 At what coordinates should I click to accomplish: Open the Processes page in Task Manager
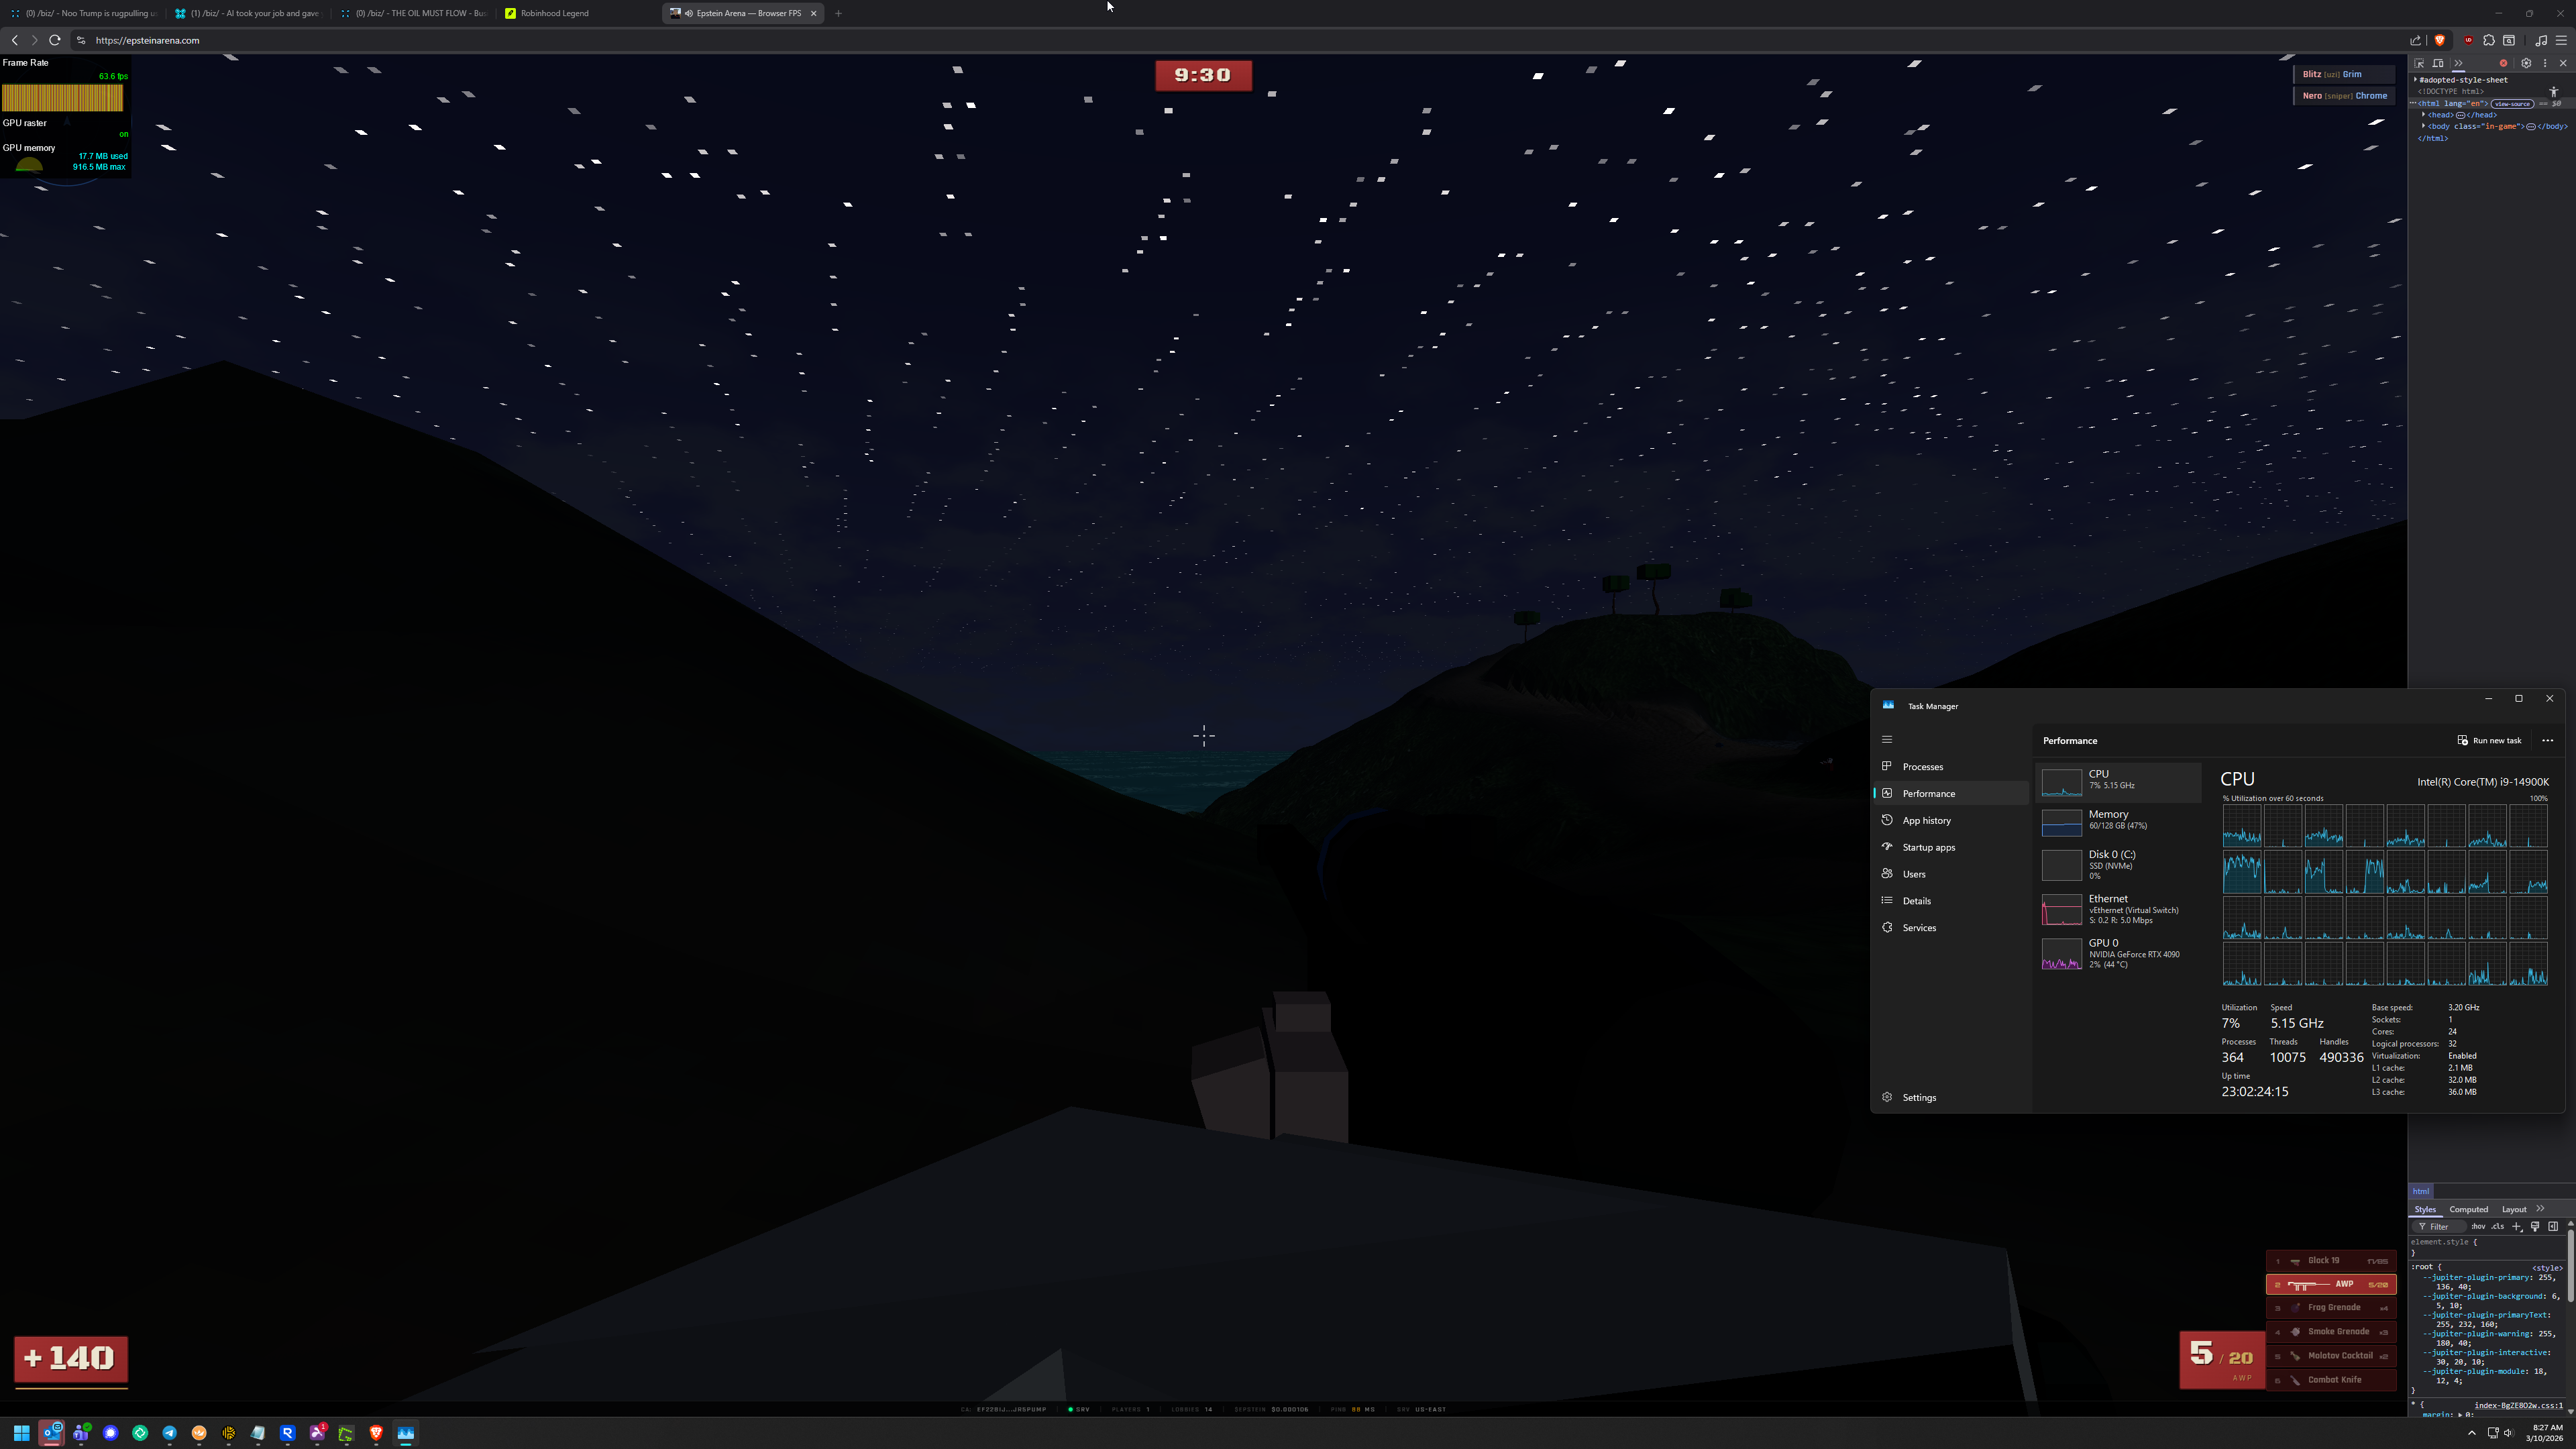(1922, 767)
